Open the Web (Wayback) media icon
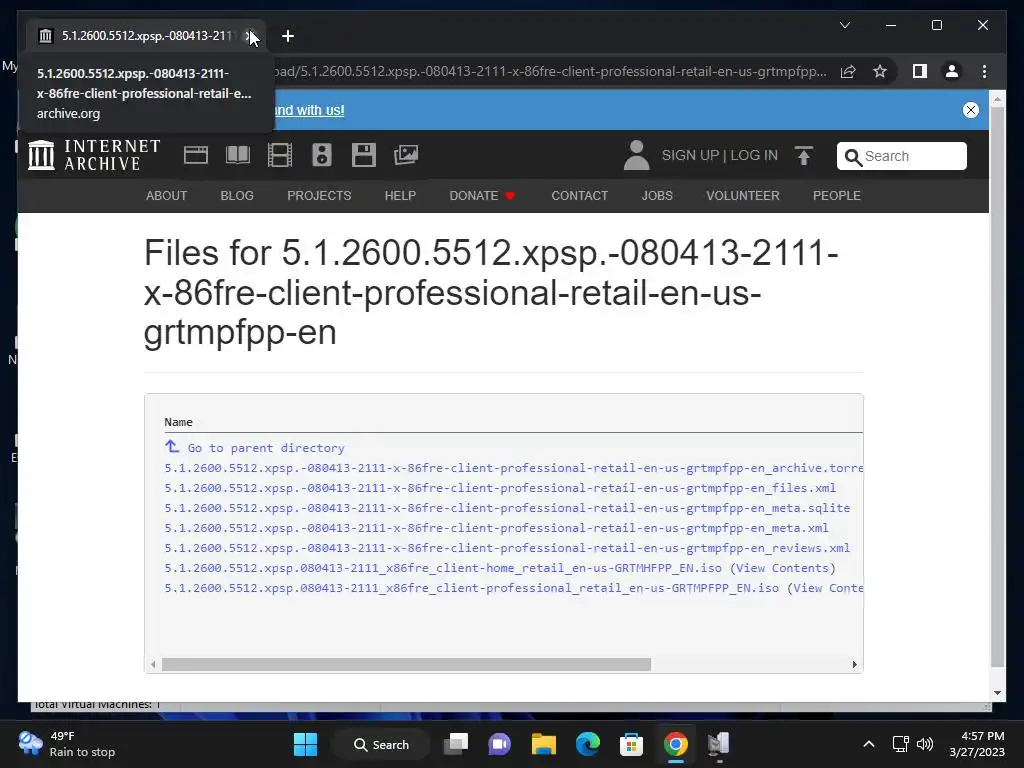 click(196, 155)
